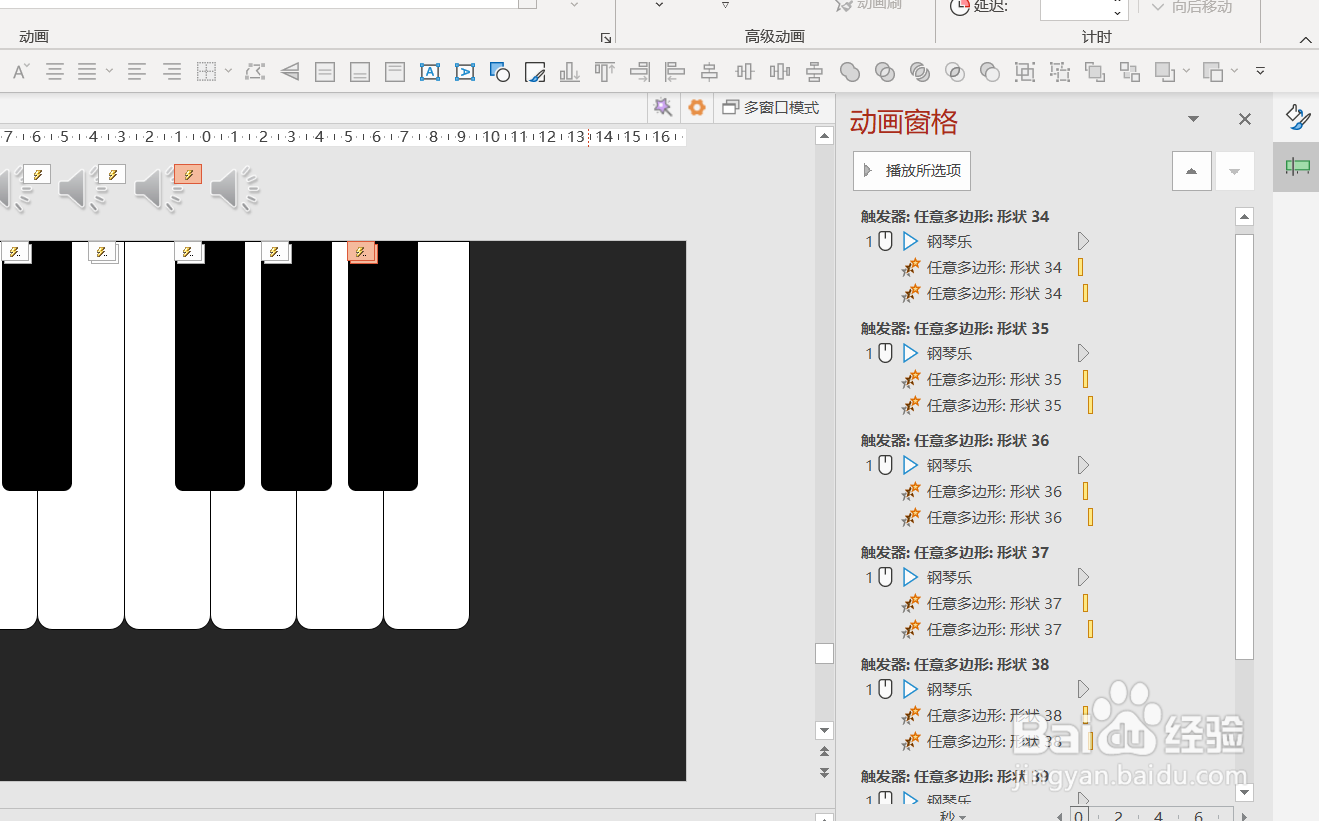This screenshot has width=1319, height=821.
Task: Click the merge shapes subtract icon
Action: (x=990, y=72)
